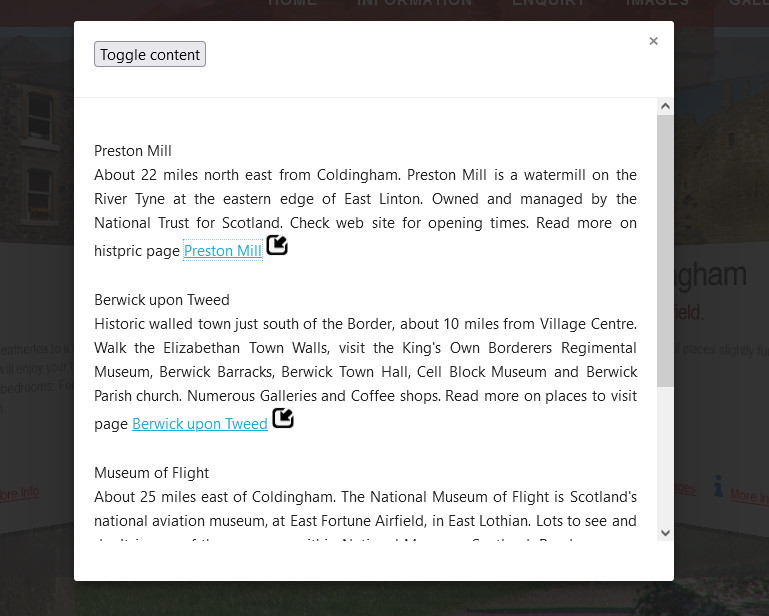This screenshot has height=616, width=769.
Task: Select the INFORMATION menu item
Action: point(414,3)
